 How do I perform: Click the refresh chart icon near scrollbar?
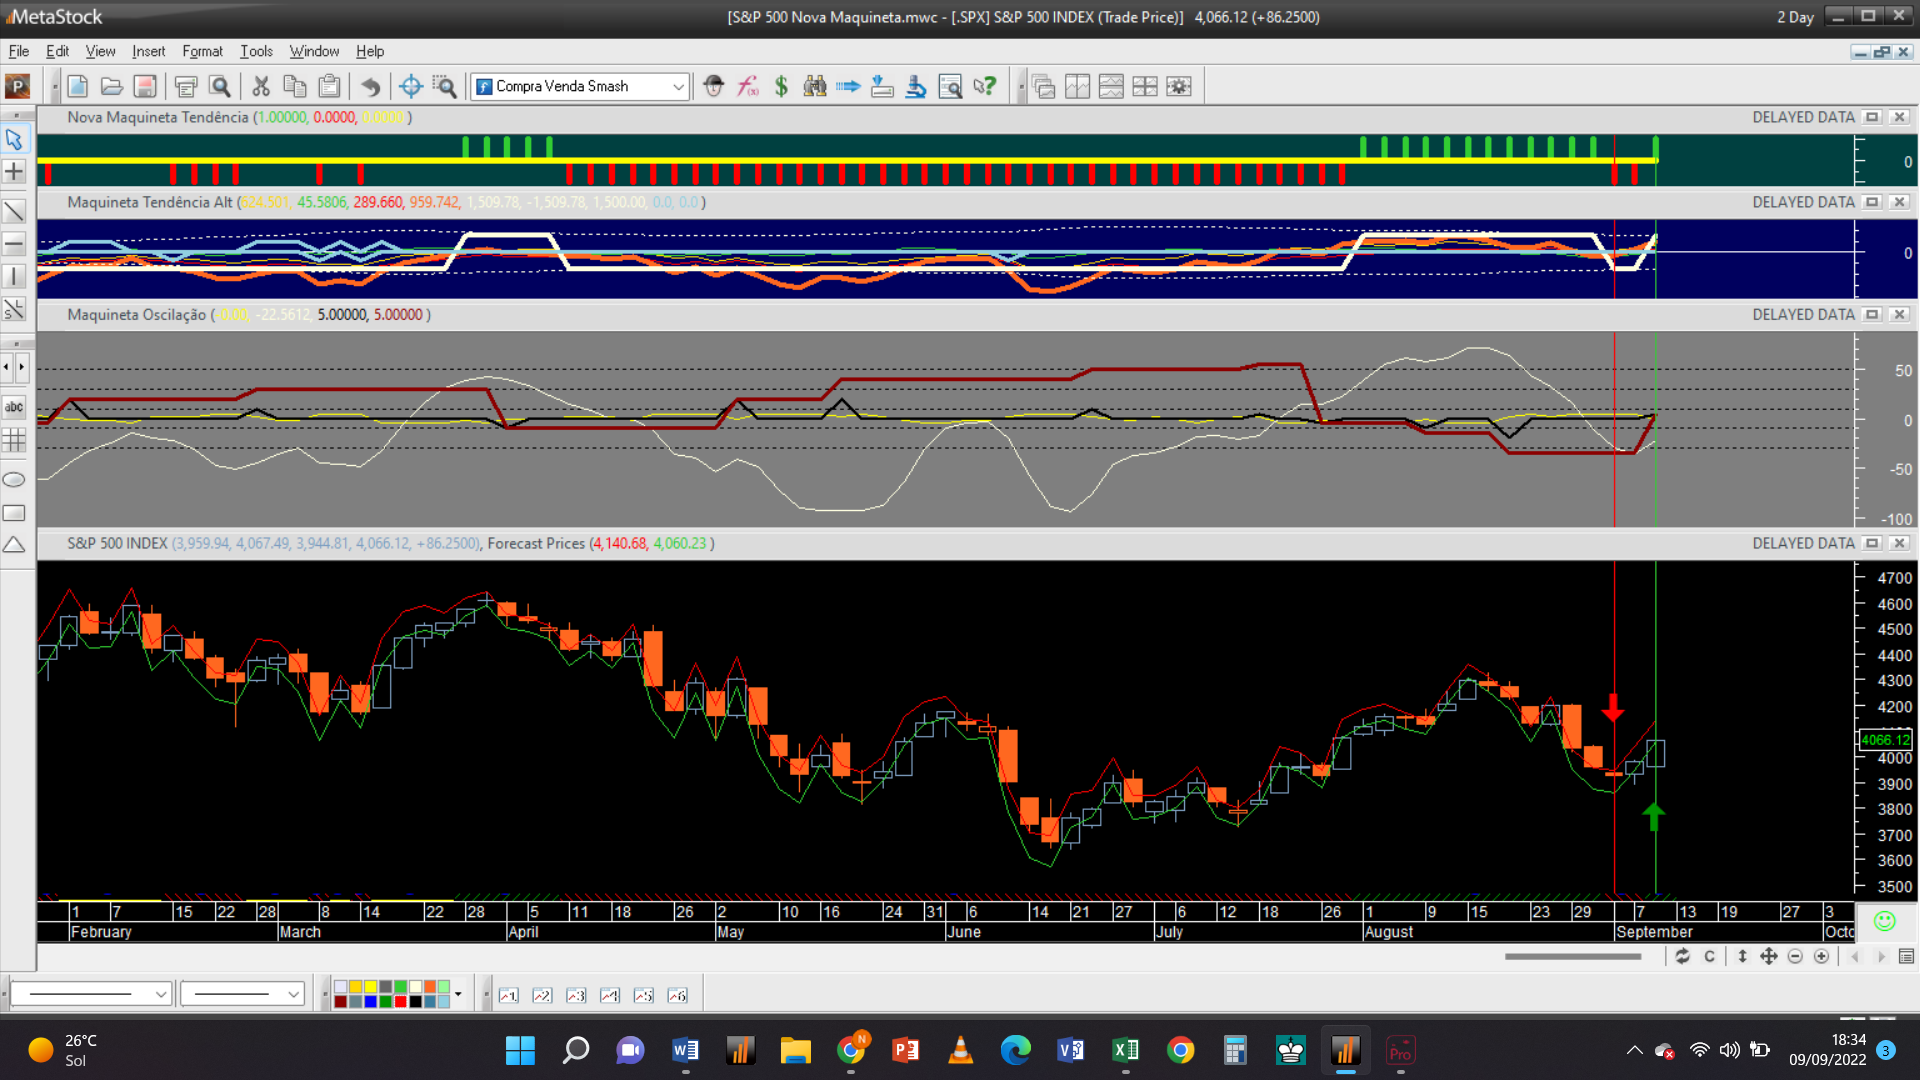pyautogui.click(x=1683, y=957)
